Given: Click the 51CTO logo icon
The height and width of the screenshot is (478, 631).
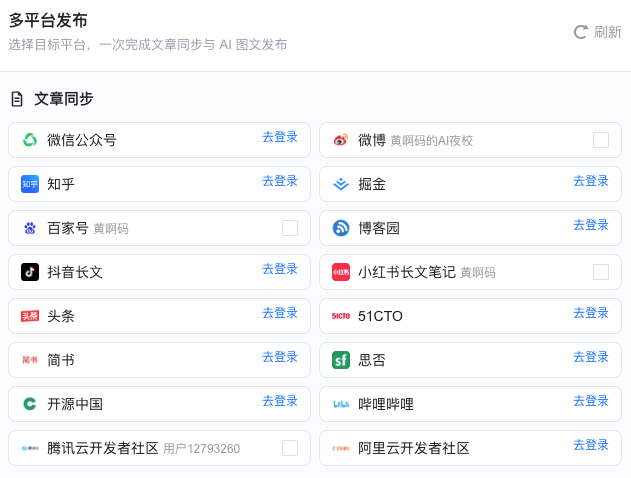Looking at the screenshot, I should click(x=341, y=316).
